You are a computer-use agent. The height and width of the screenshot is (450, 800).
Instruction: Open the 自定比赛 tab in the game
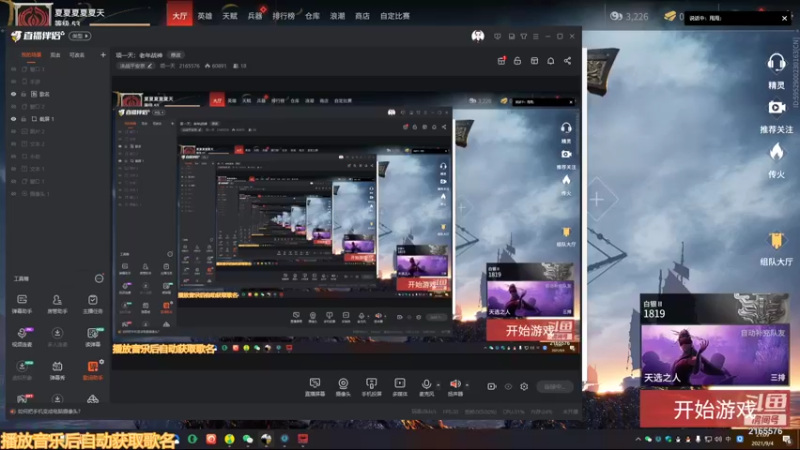pos(395,16)
